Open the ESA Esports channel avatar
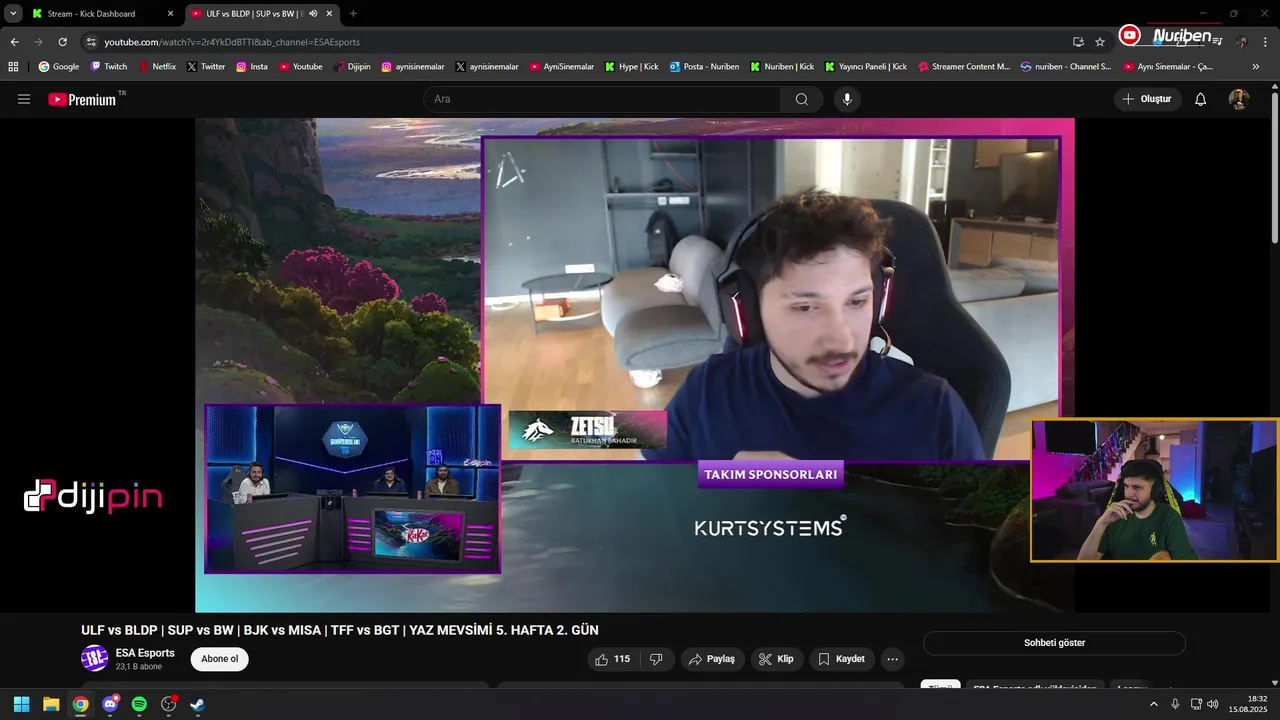Image resolution: width=1280 pixels, height=720 pixels. [x=94, y=658]
